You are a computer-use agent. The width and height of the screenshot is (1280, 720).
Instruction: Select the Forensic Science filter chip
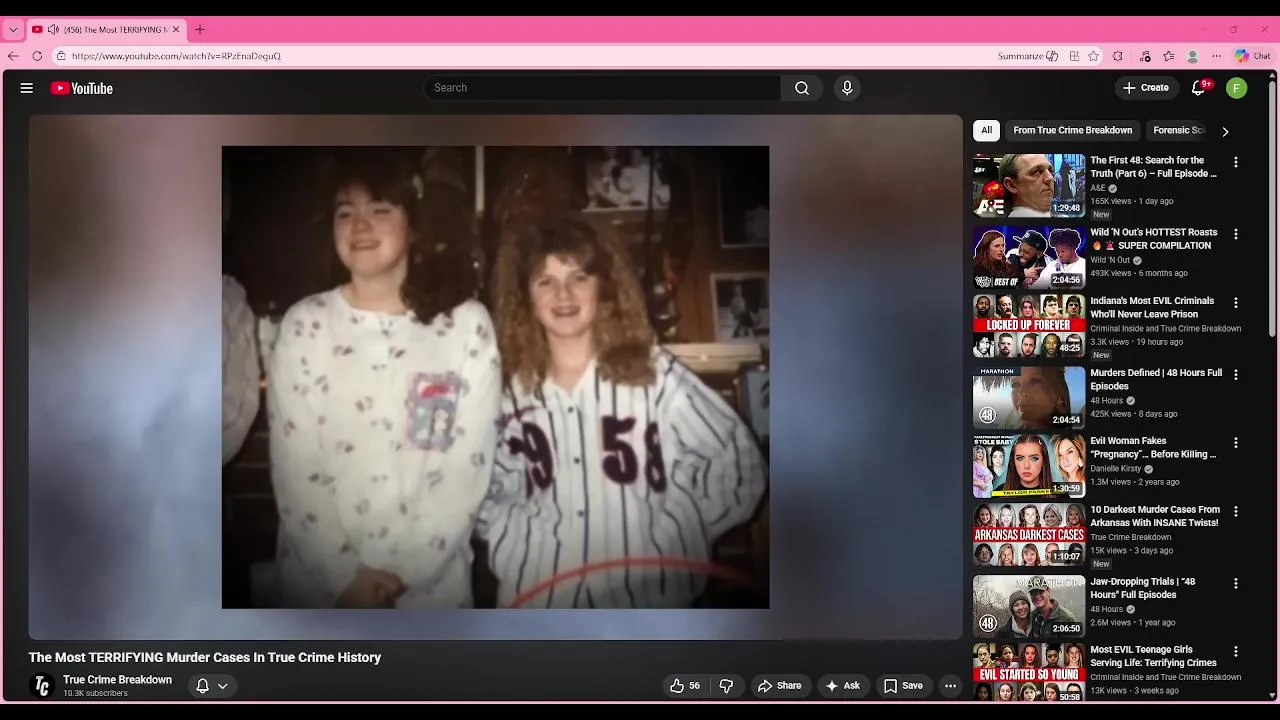1177,130
